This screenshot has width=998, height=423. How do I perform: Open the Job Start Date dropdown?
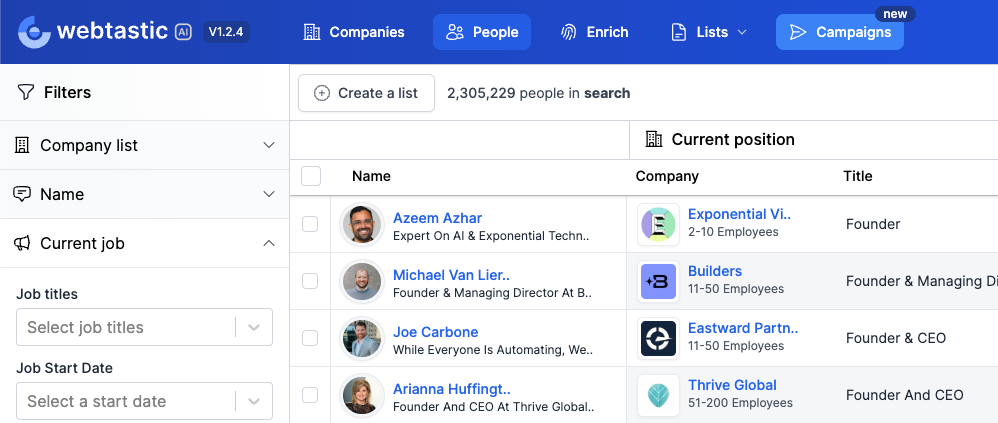pos(254,401)
